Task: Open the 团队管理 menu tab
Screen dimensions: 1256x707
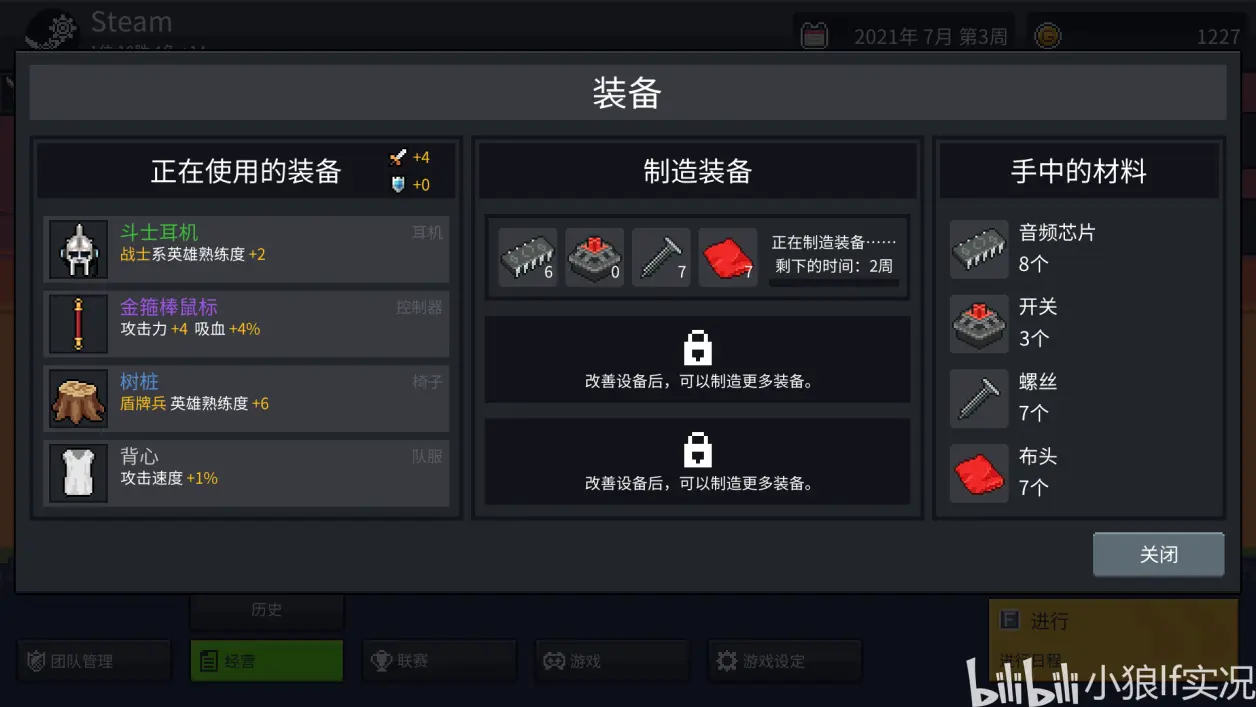Action: pos(94,661)
